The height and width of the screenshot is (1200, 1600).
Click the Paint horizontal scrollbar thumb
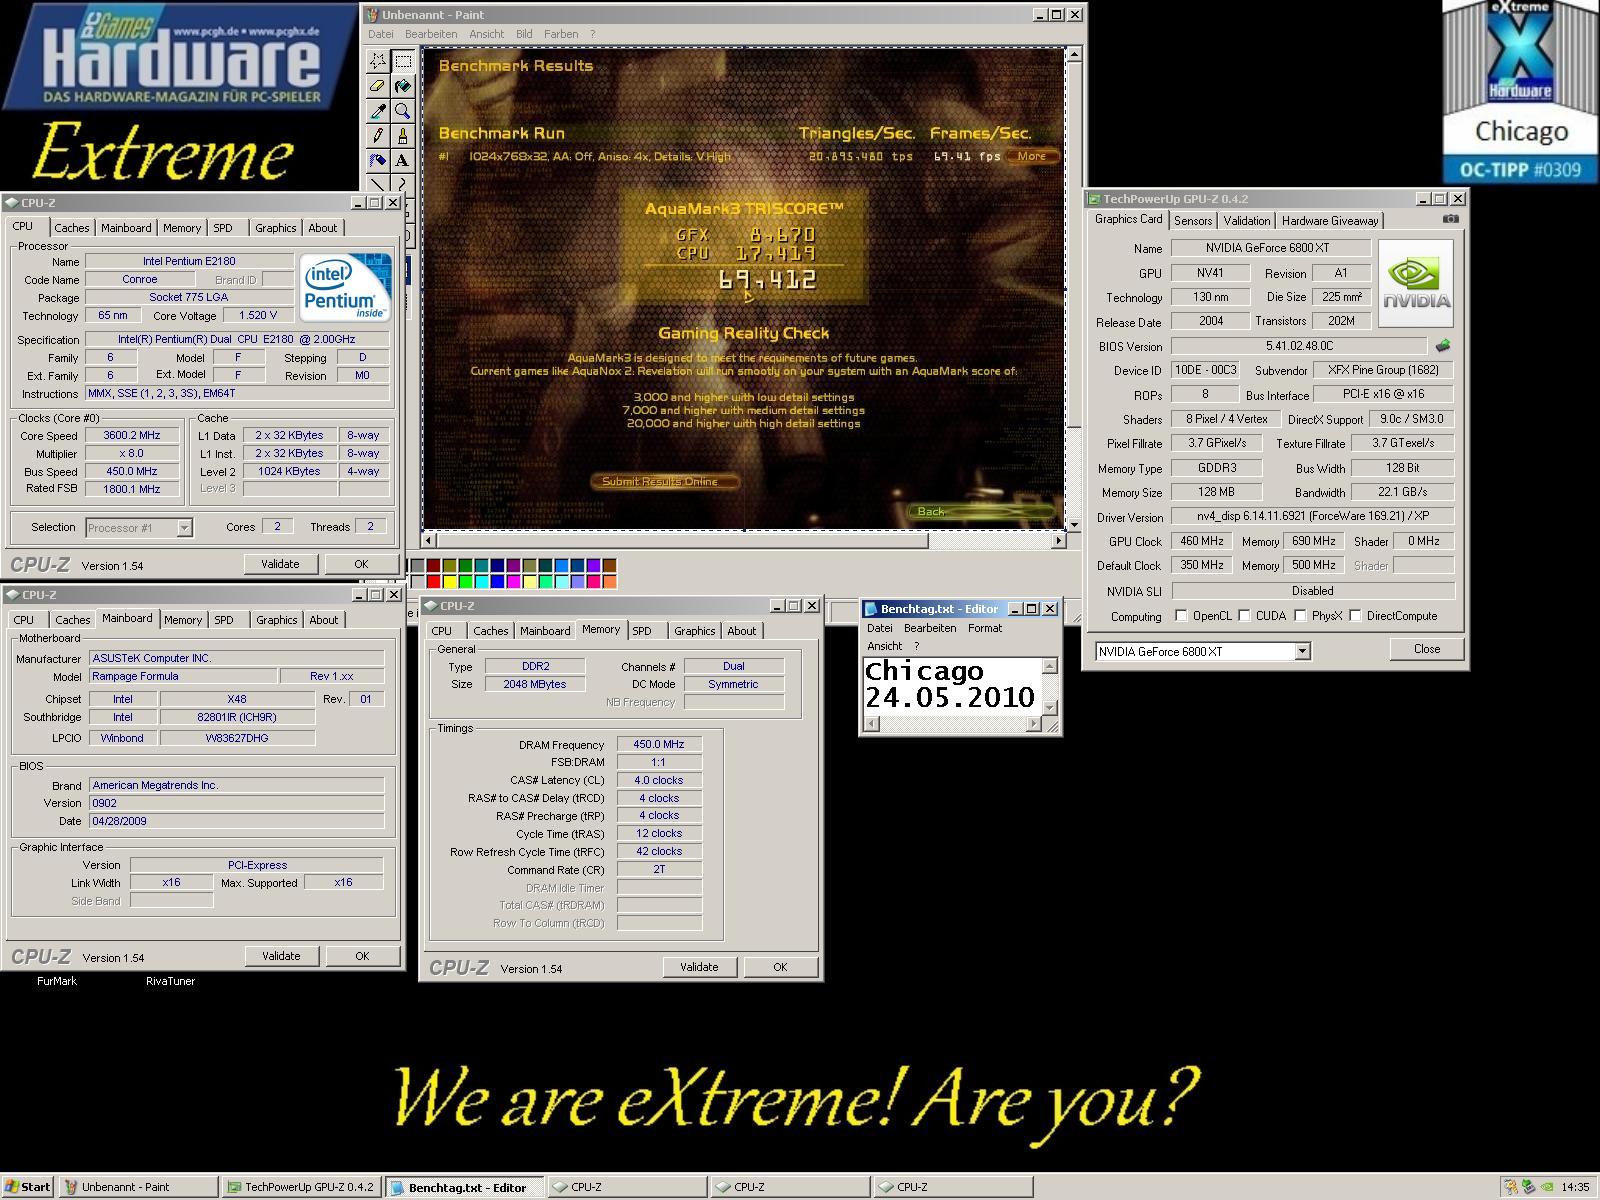click(683, 540)
